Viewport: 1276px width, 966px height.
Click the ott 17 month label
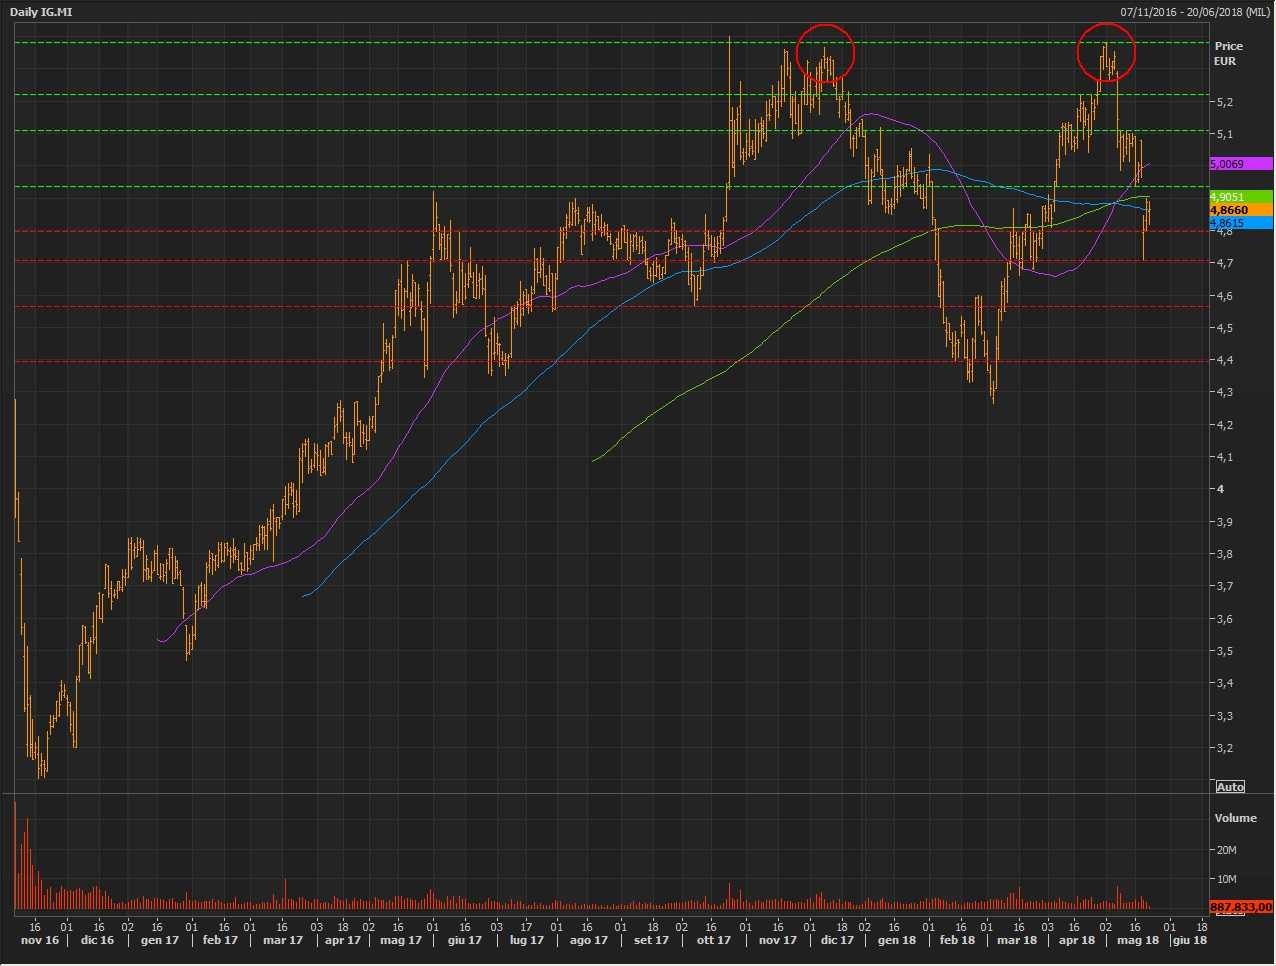click(x=714, y=940)
